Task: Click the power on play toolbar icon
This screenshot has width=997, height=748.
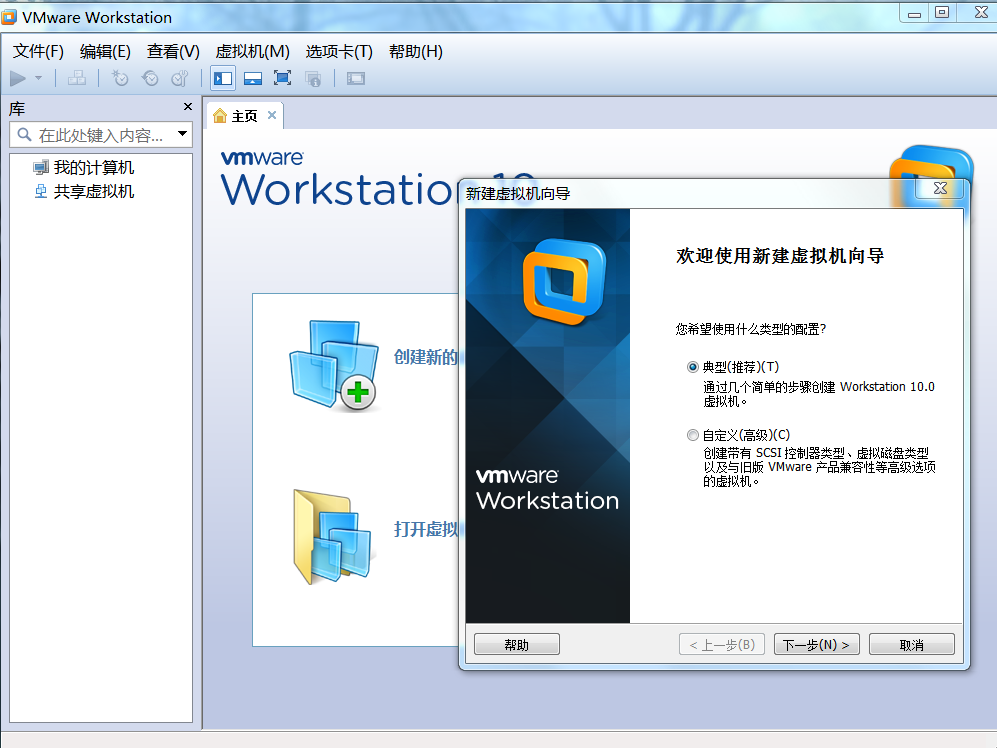Action: 18,78
